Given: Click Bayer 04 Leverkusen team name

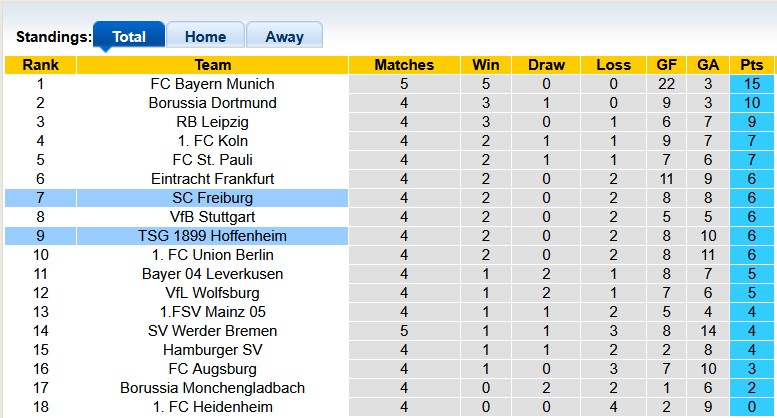Looking at the screenshot, I should [212, 274].
